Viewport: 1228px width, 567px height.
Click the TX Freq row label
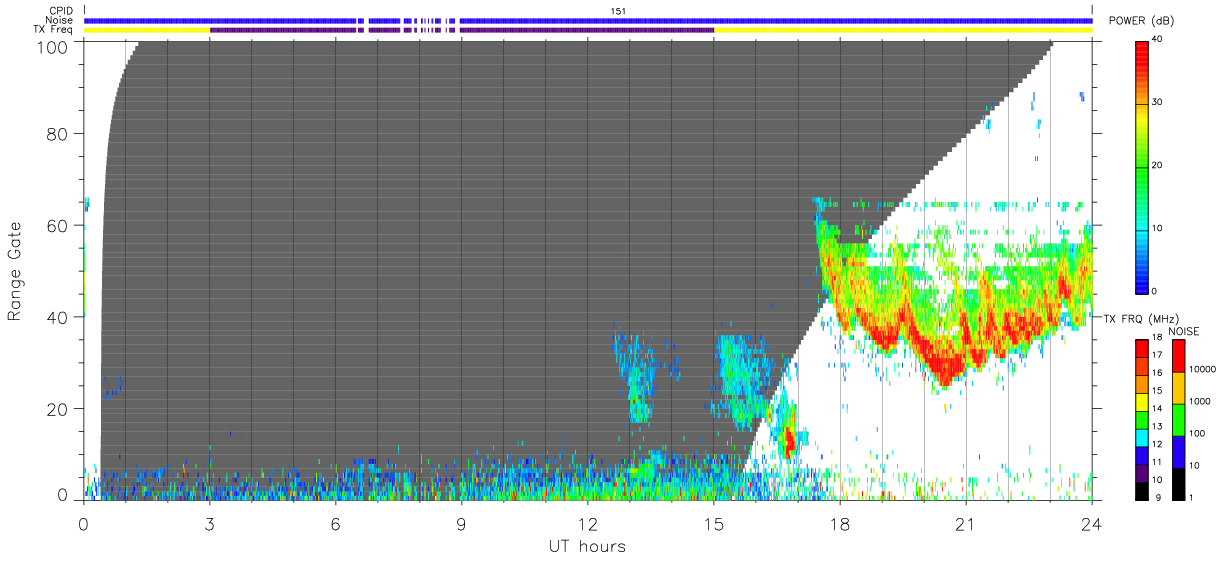point(54,30)
